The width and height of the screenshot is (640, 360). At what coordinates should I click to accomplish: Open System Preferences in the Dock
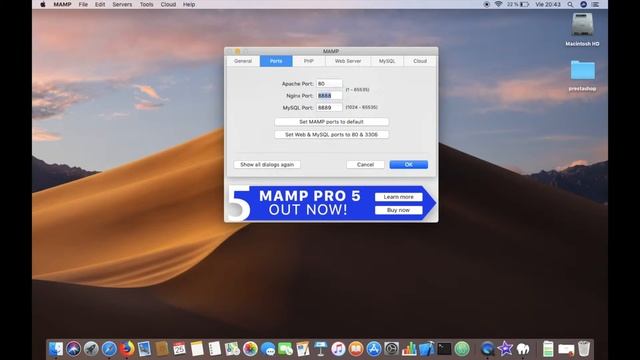[x=391, y=349]
